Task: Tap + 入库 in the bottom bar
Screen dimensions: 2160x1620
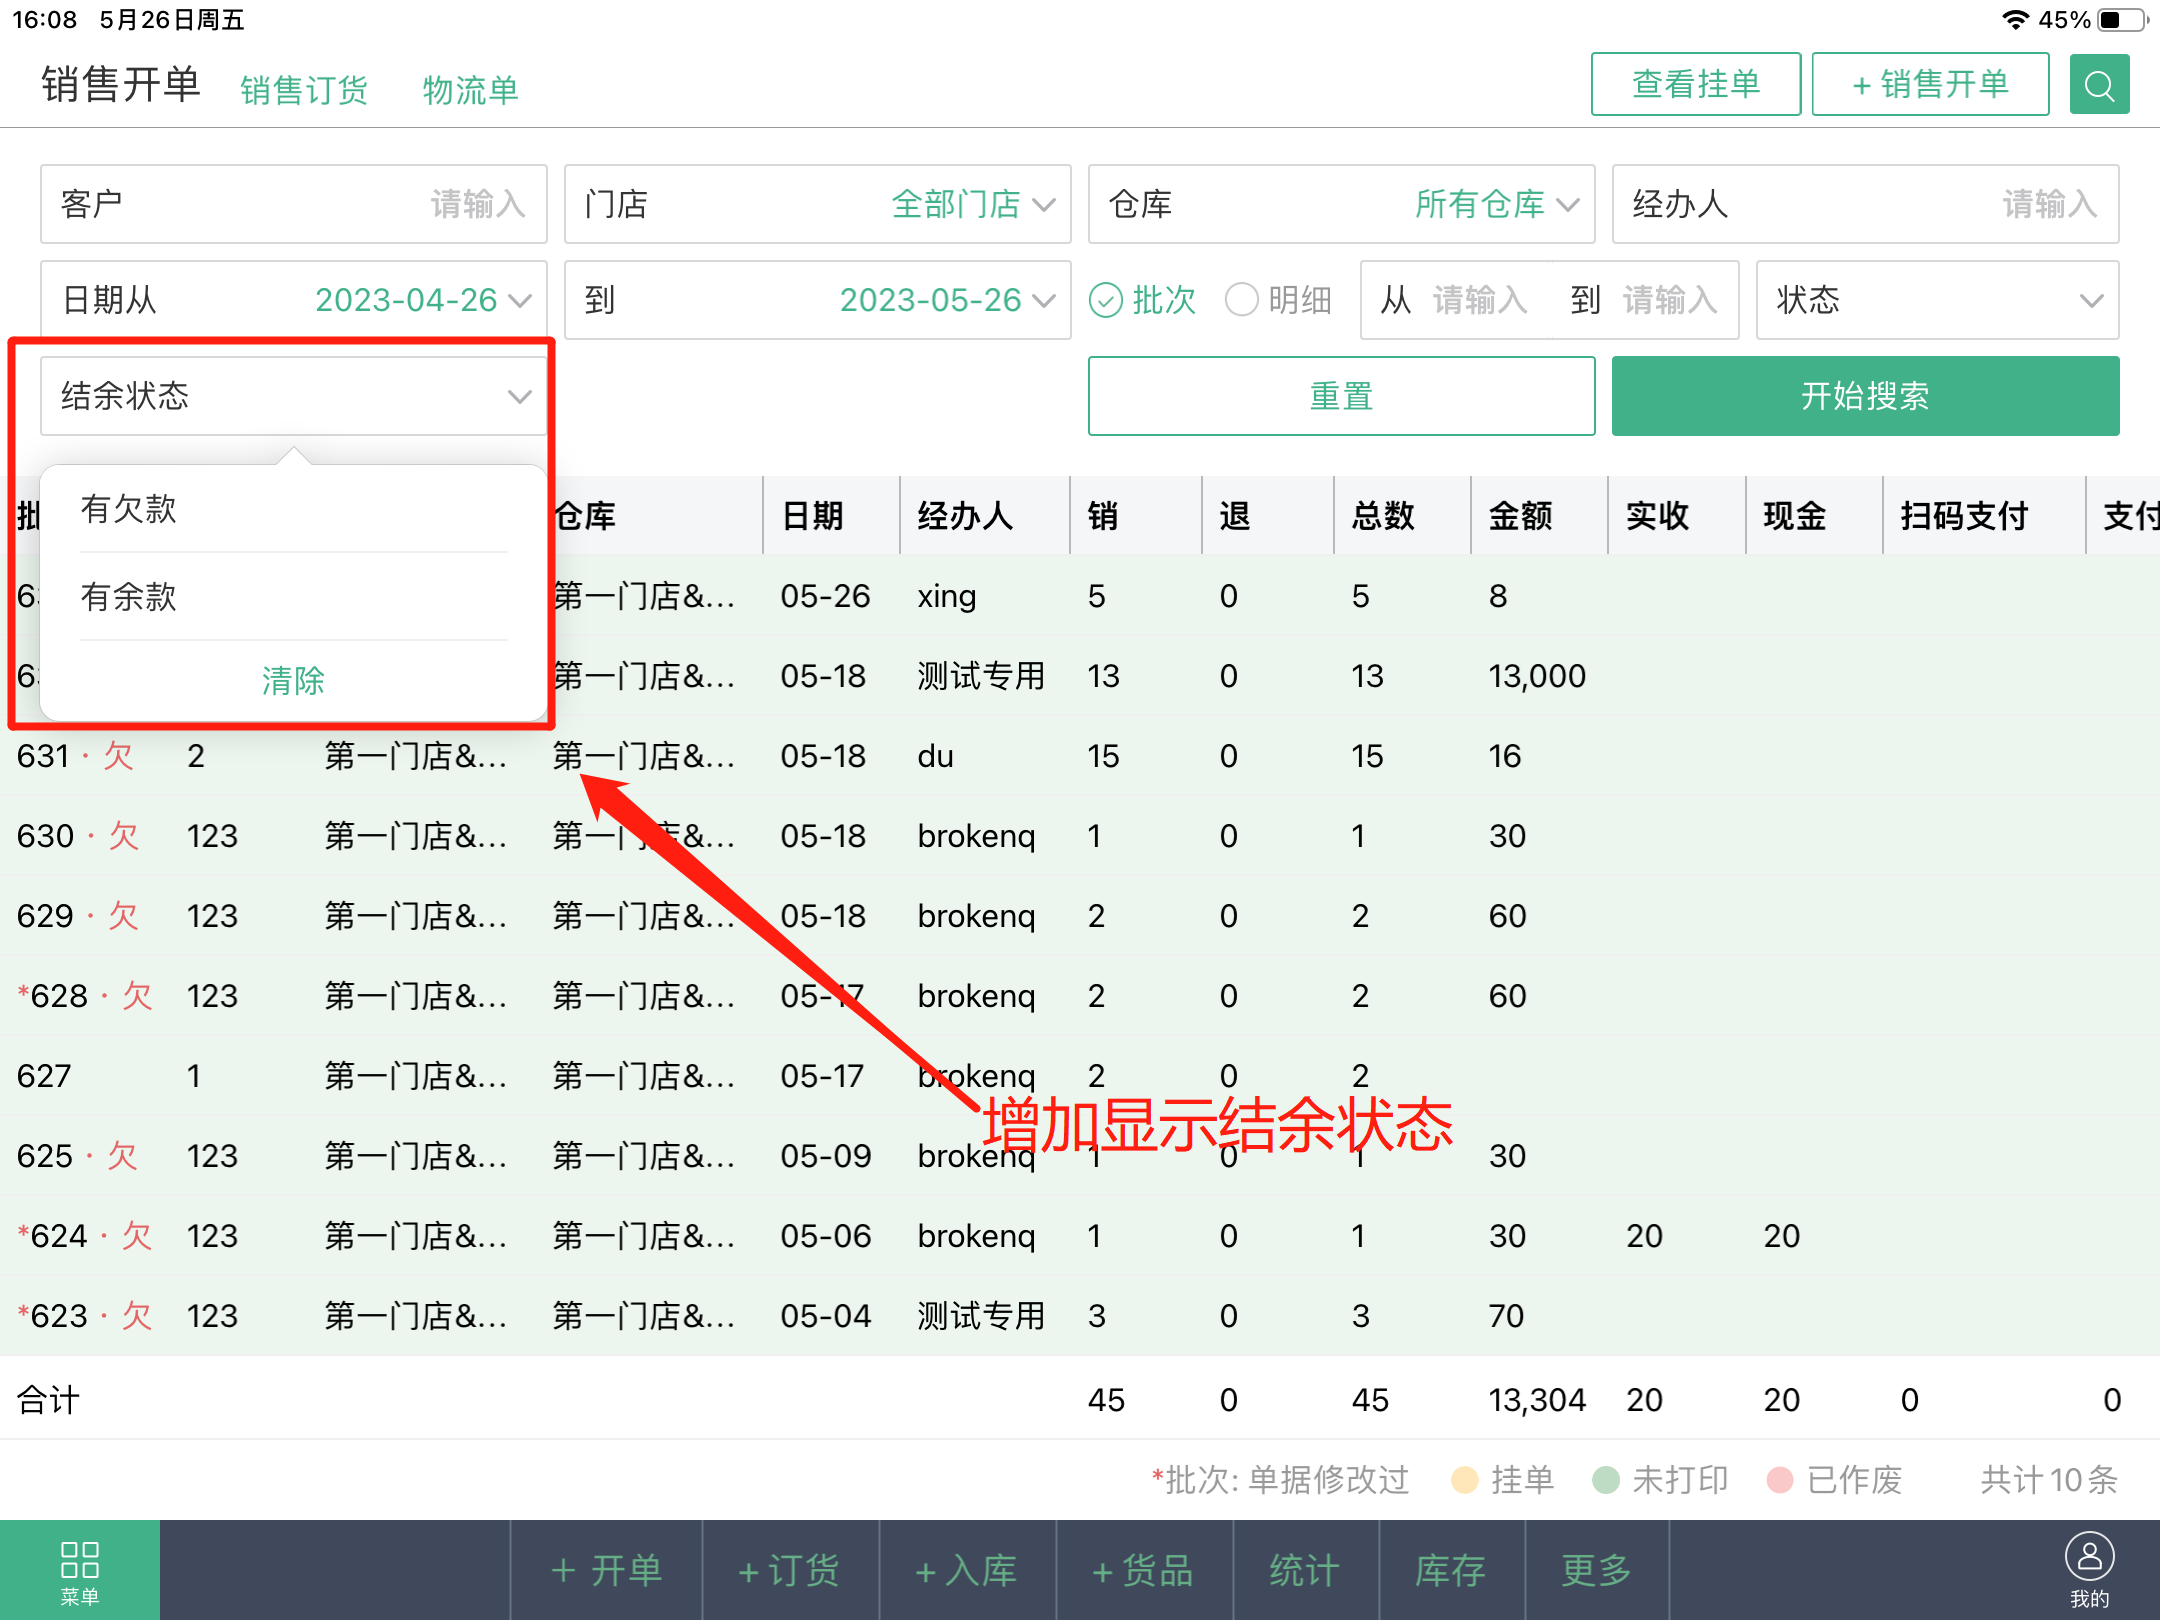Action: 967,1570
